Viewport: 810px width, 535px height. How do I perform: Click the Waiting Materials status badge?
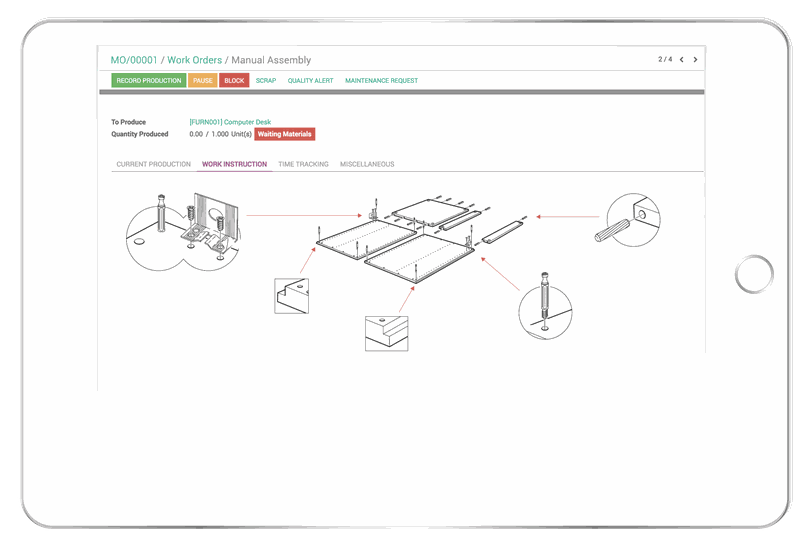285,134
